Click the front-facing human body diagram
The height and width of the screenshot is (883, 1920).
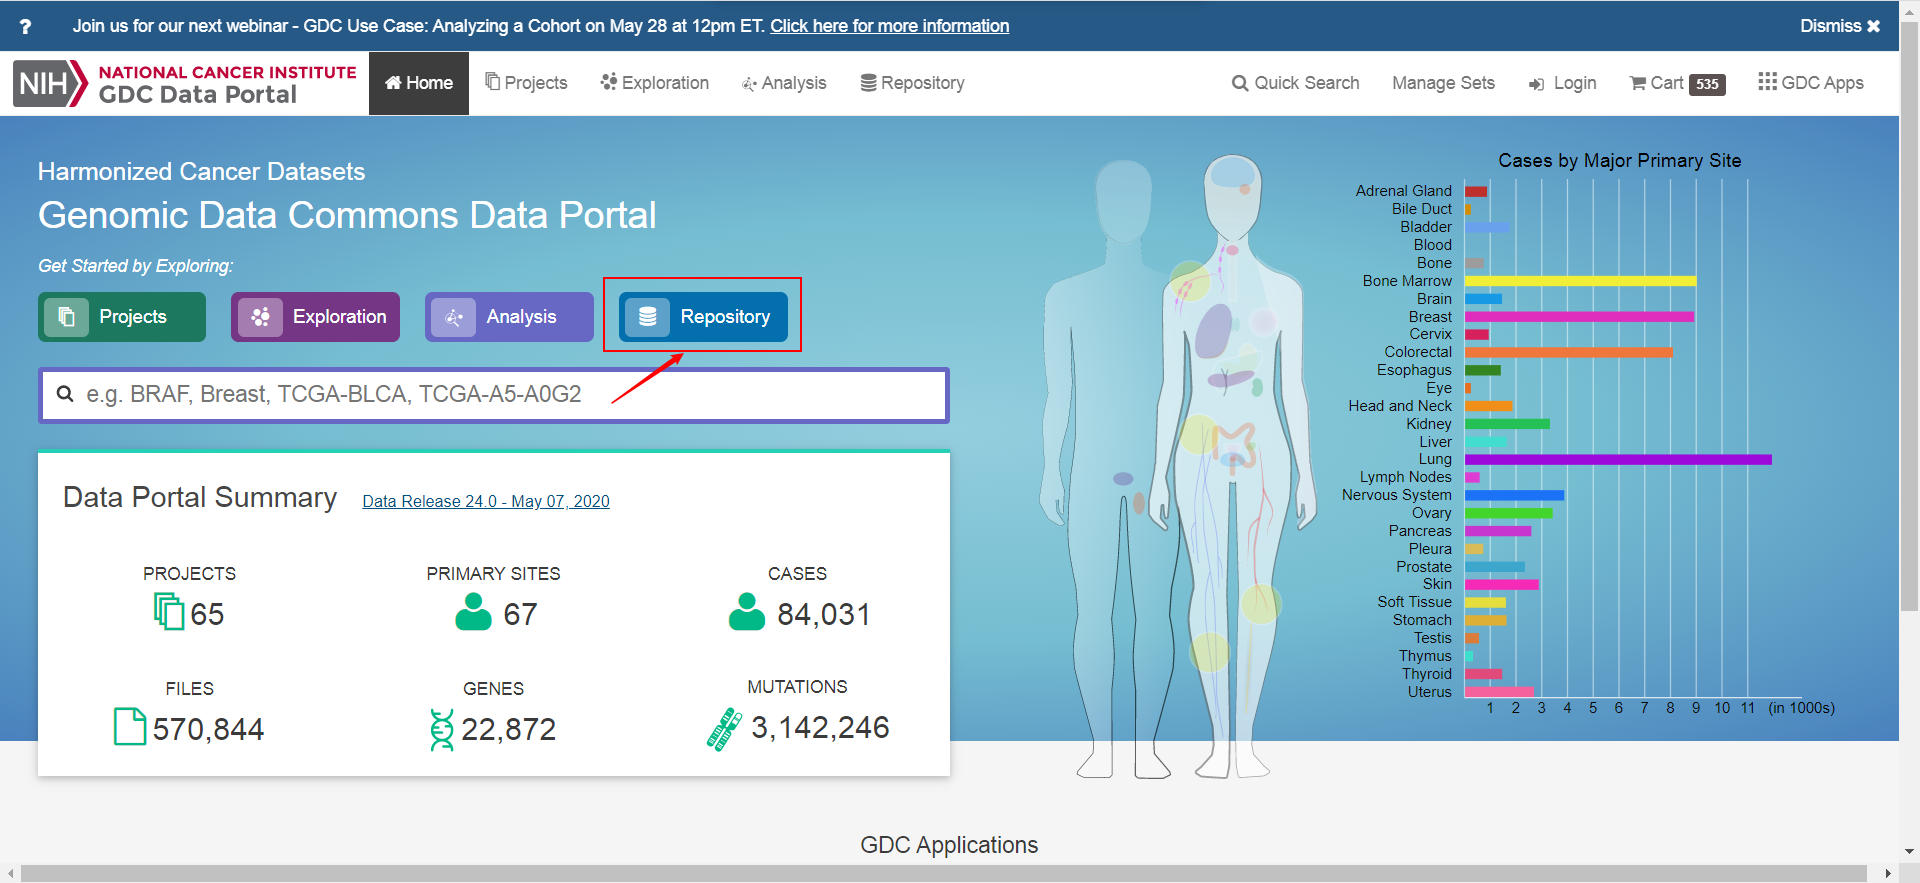(x=1233, y=465)
